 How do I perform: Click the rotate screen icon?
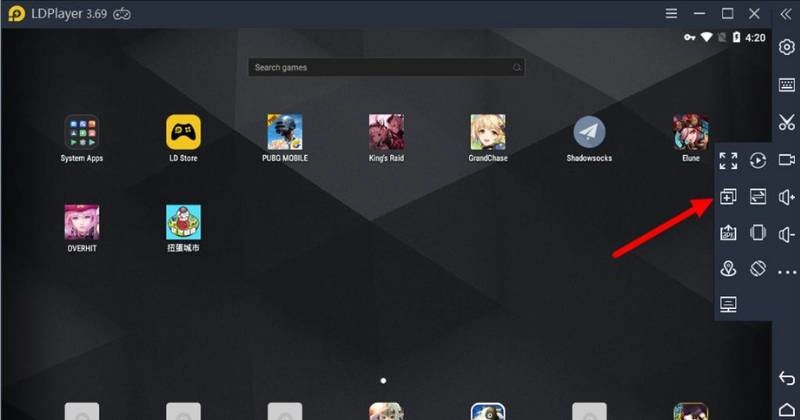pos(758,269)
